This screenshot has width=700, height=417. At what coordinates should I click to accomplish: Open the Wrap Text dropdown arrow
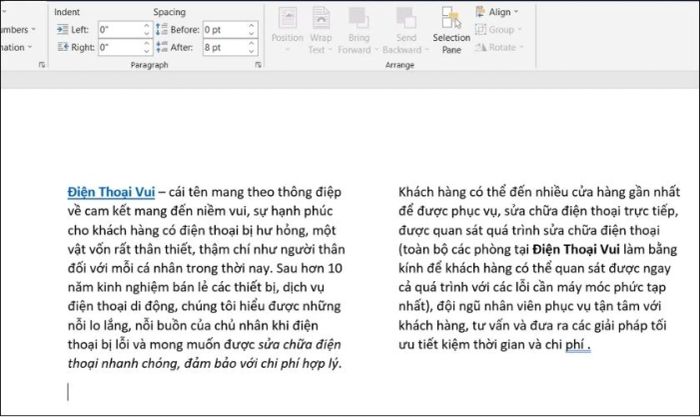point(330,50)
